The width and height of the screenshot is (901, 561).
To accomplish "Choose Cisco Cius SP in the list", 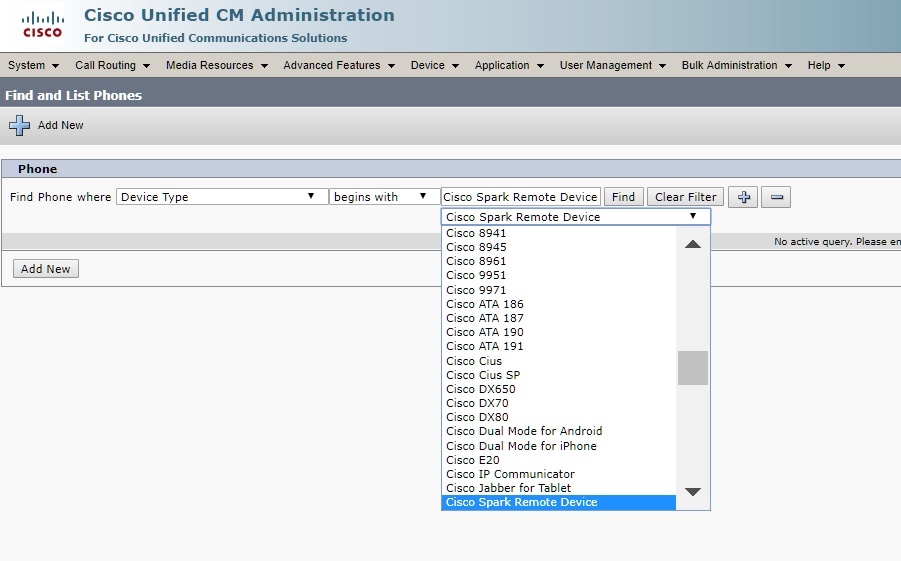I will coord(559,375).
